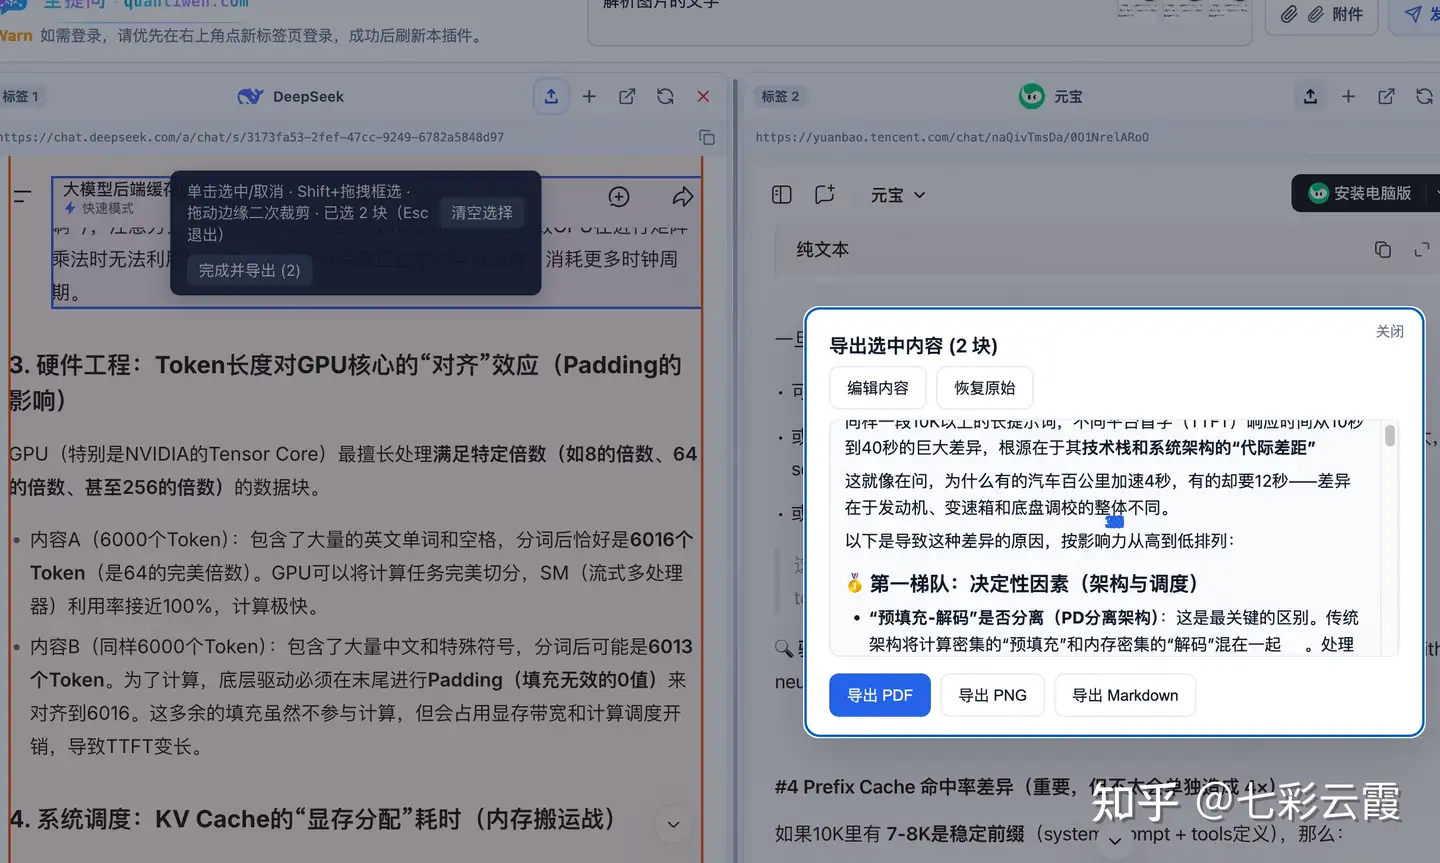The image size is (1440, 863).
Task: Click the 标签 1 tab label
Action: [20, 96]
